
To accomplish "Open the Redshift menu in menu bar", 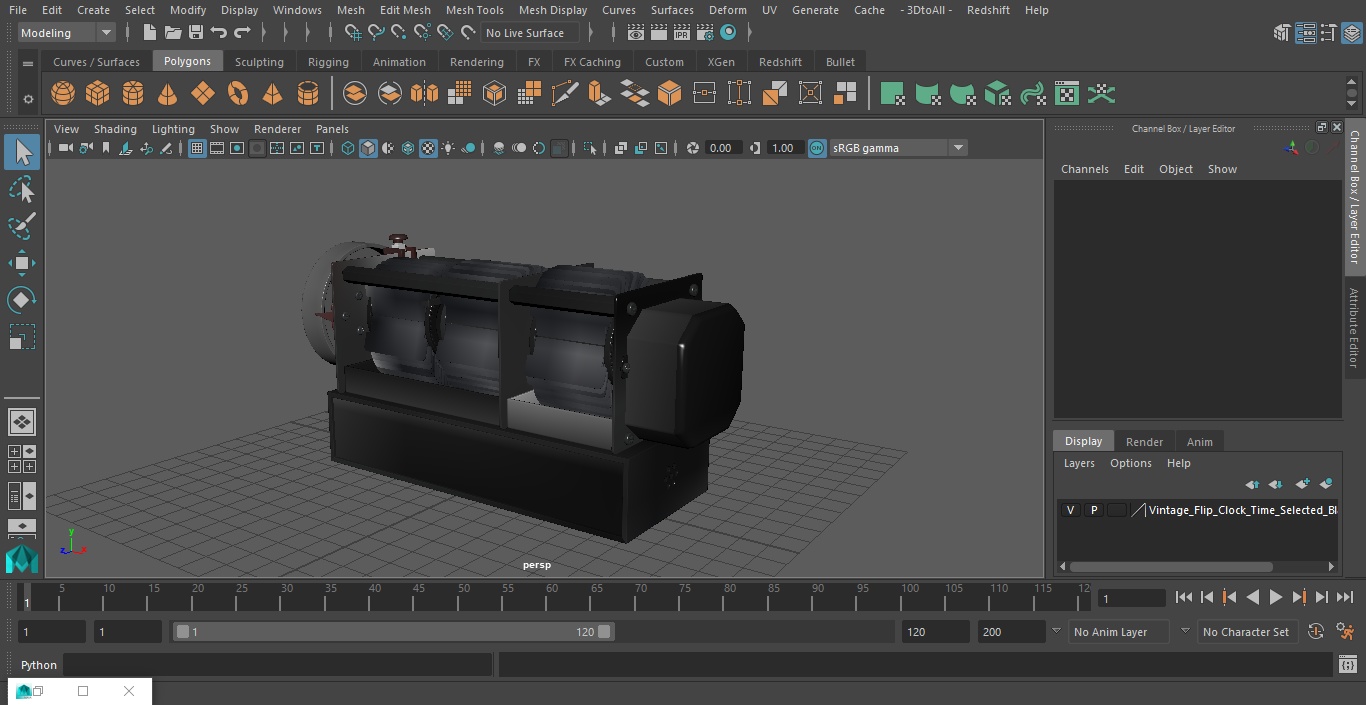I will tap(988, 10).
